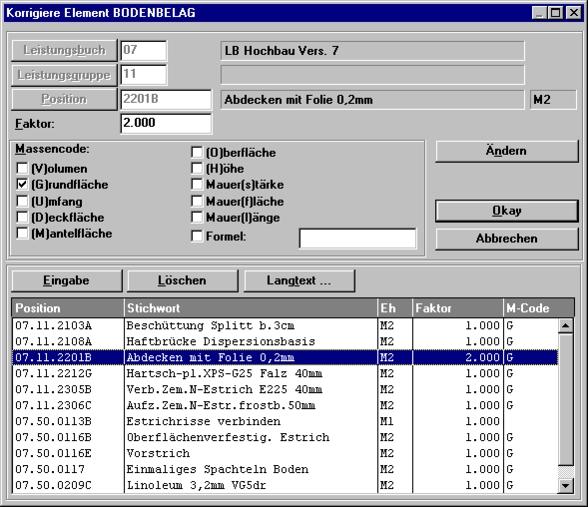The height and width of the screenshot is (507, 588).
Task: Click the Eingabe button
Action: pos(67,280)
